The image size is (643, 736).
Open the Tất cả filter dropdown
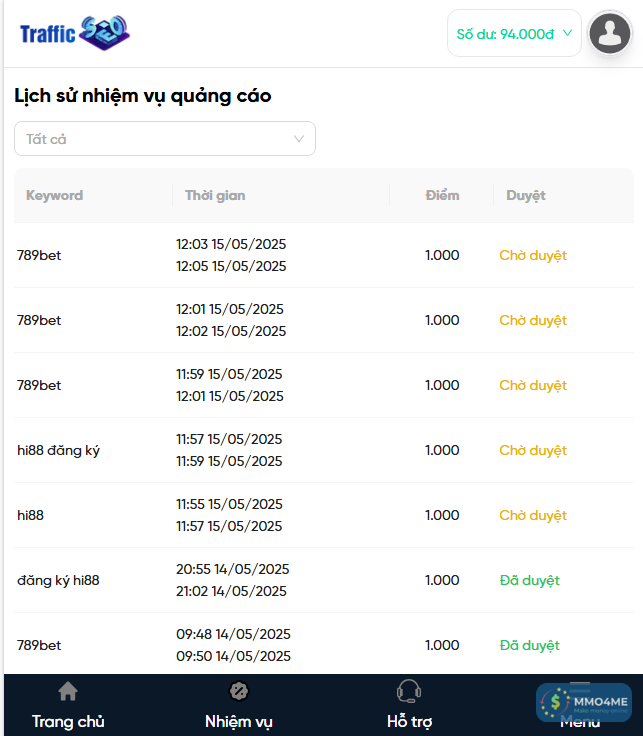click(165, 139)
